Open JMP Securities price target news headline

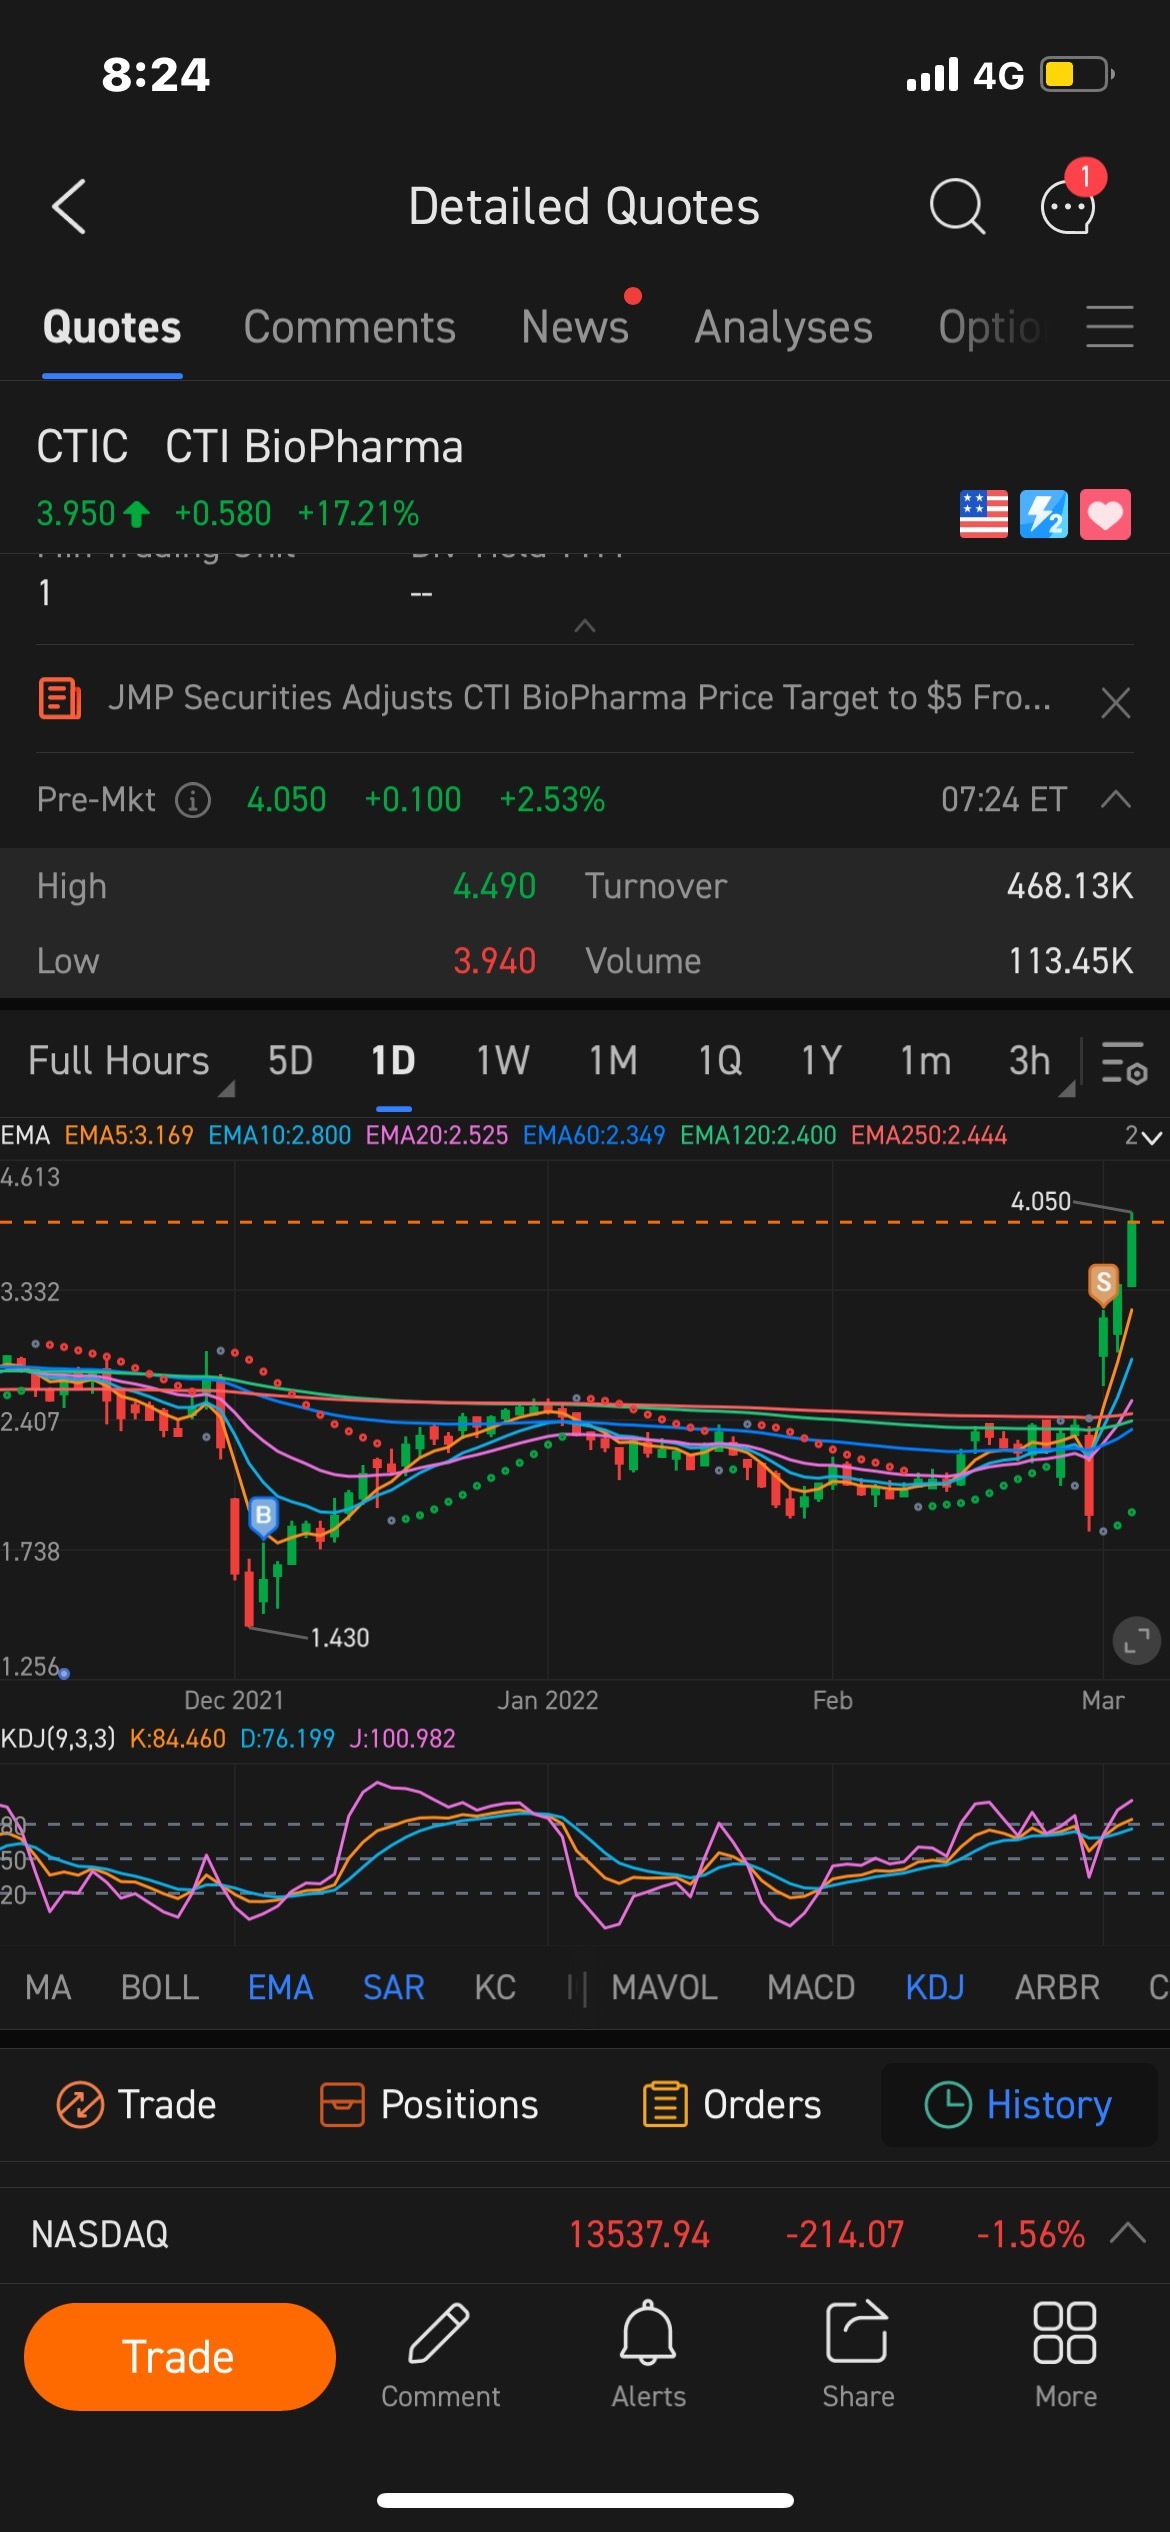pyautogui.click(x=579, y=698)
